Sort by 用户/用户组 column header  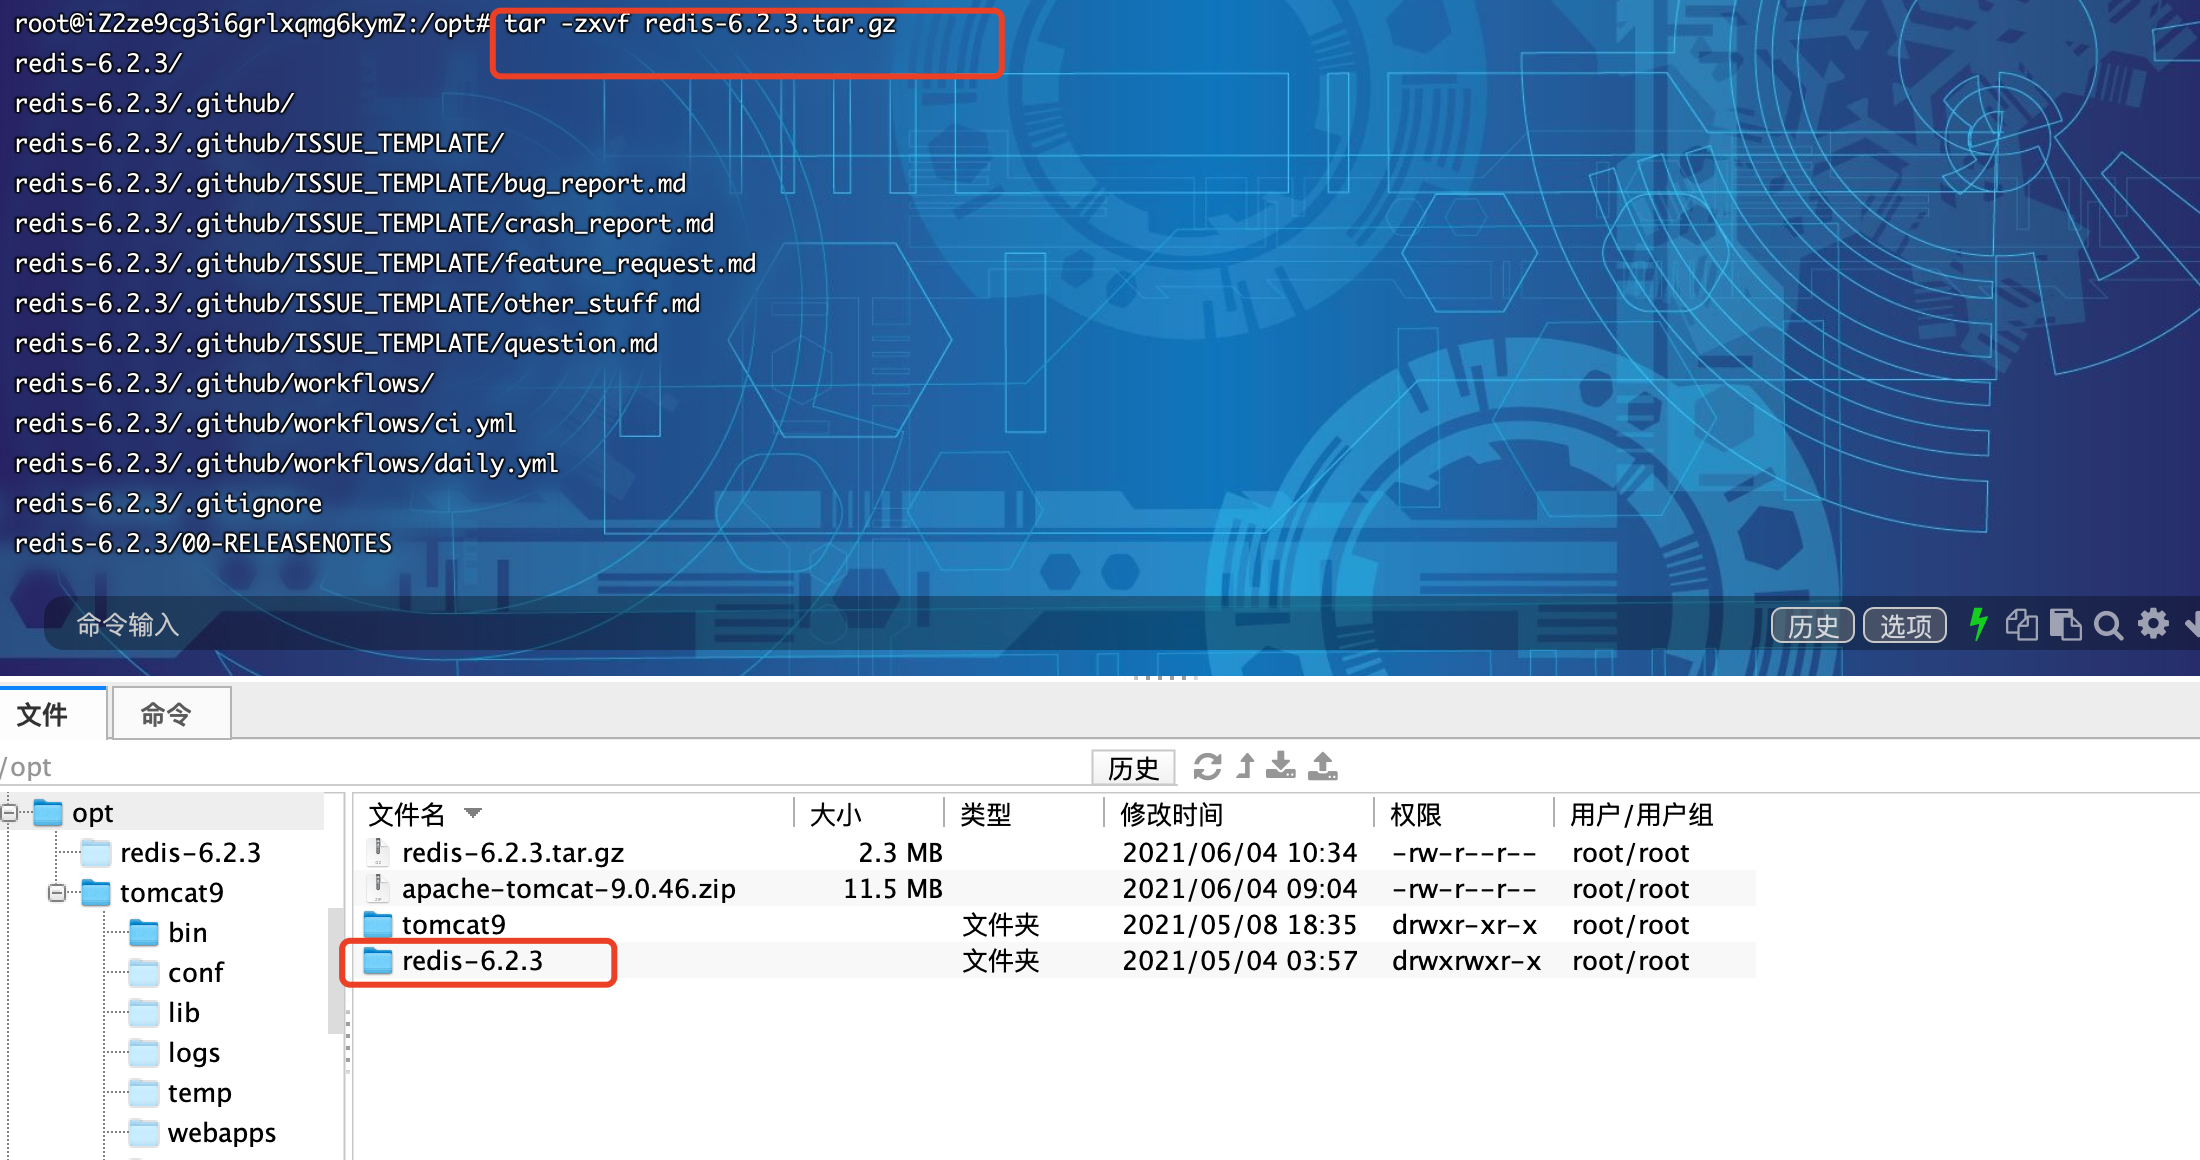coord(1641,814)
